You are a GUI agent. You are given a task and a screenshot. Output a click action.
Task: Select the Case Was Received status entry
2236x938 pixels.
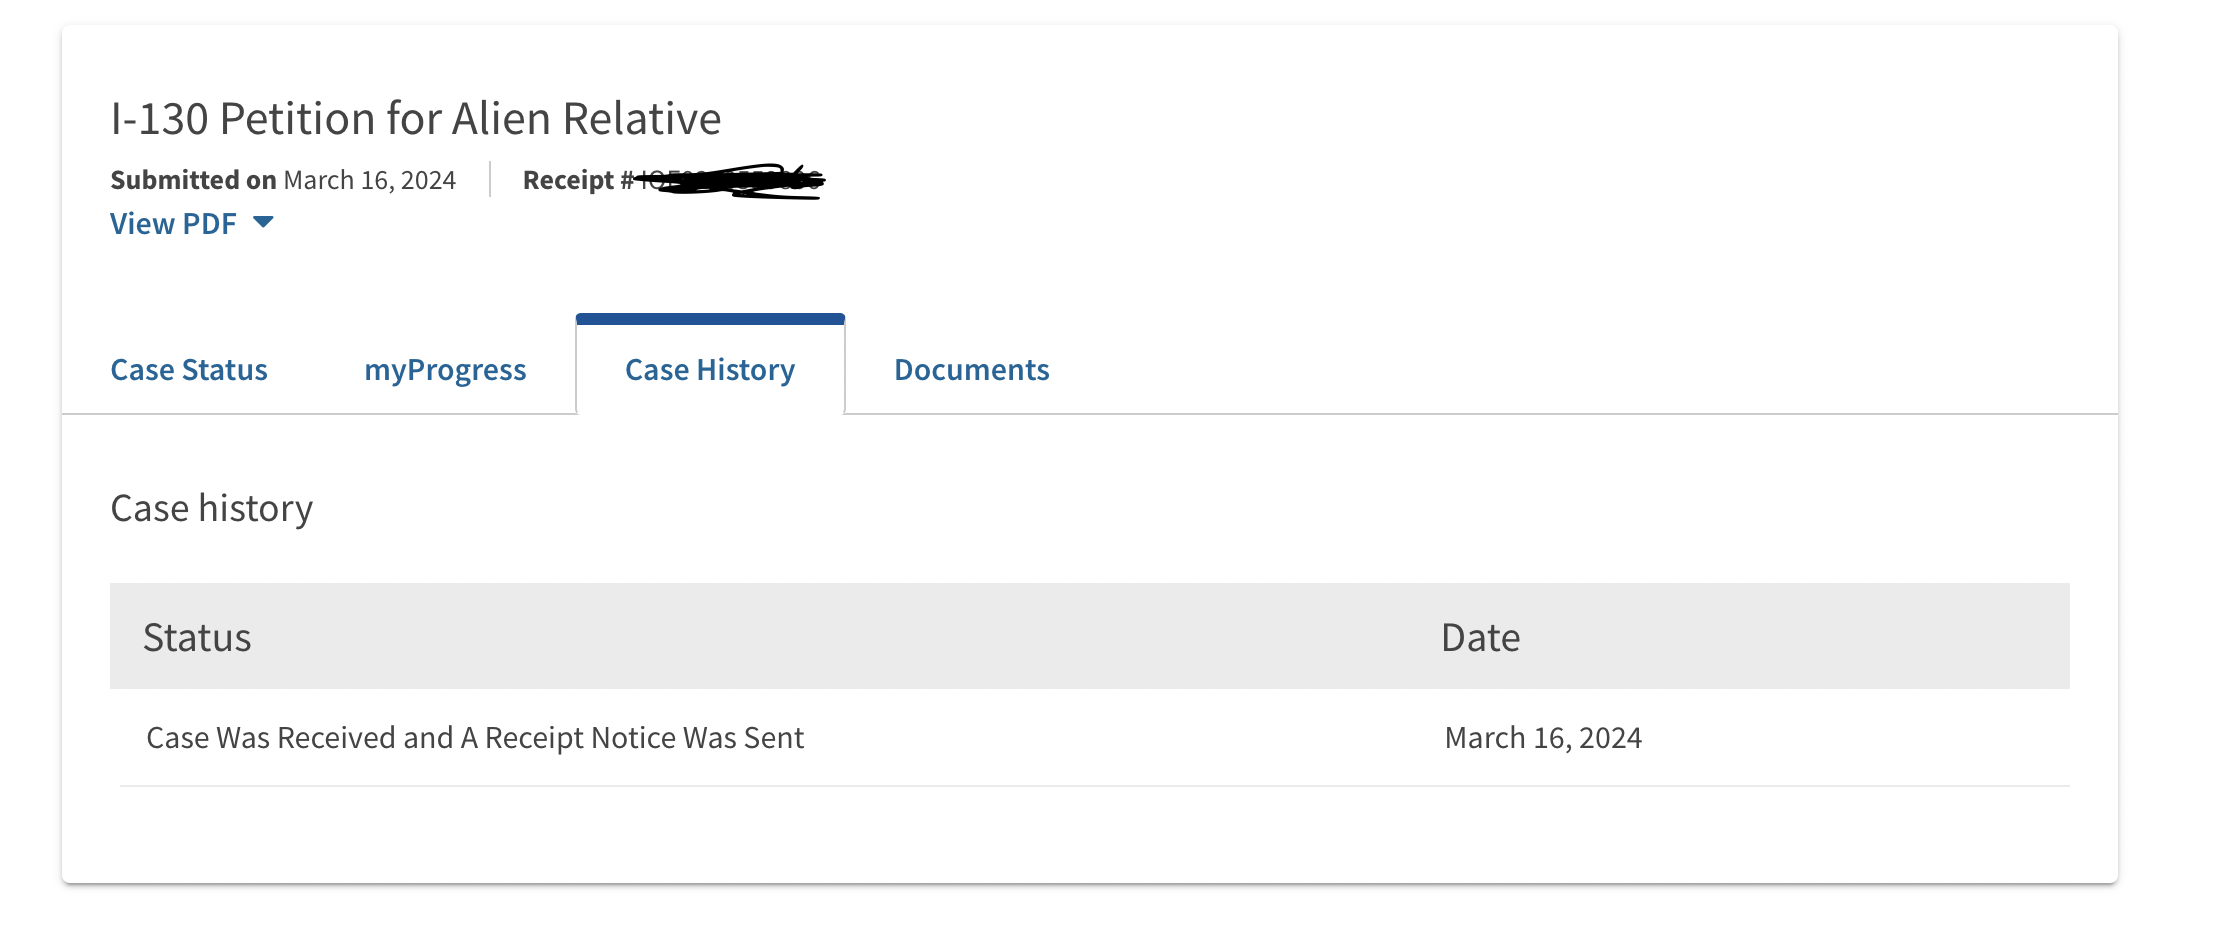[x=475, y=738]
